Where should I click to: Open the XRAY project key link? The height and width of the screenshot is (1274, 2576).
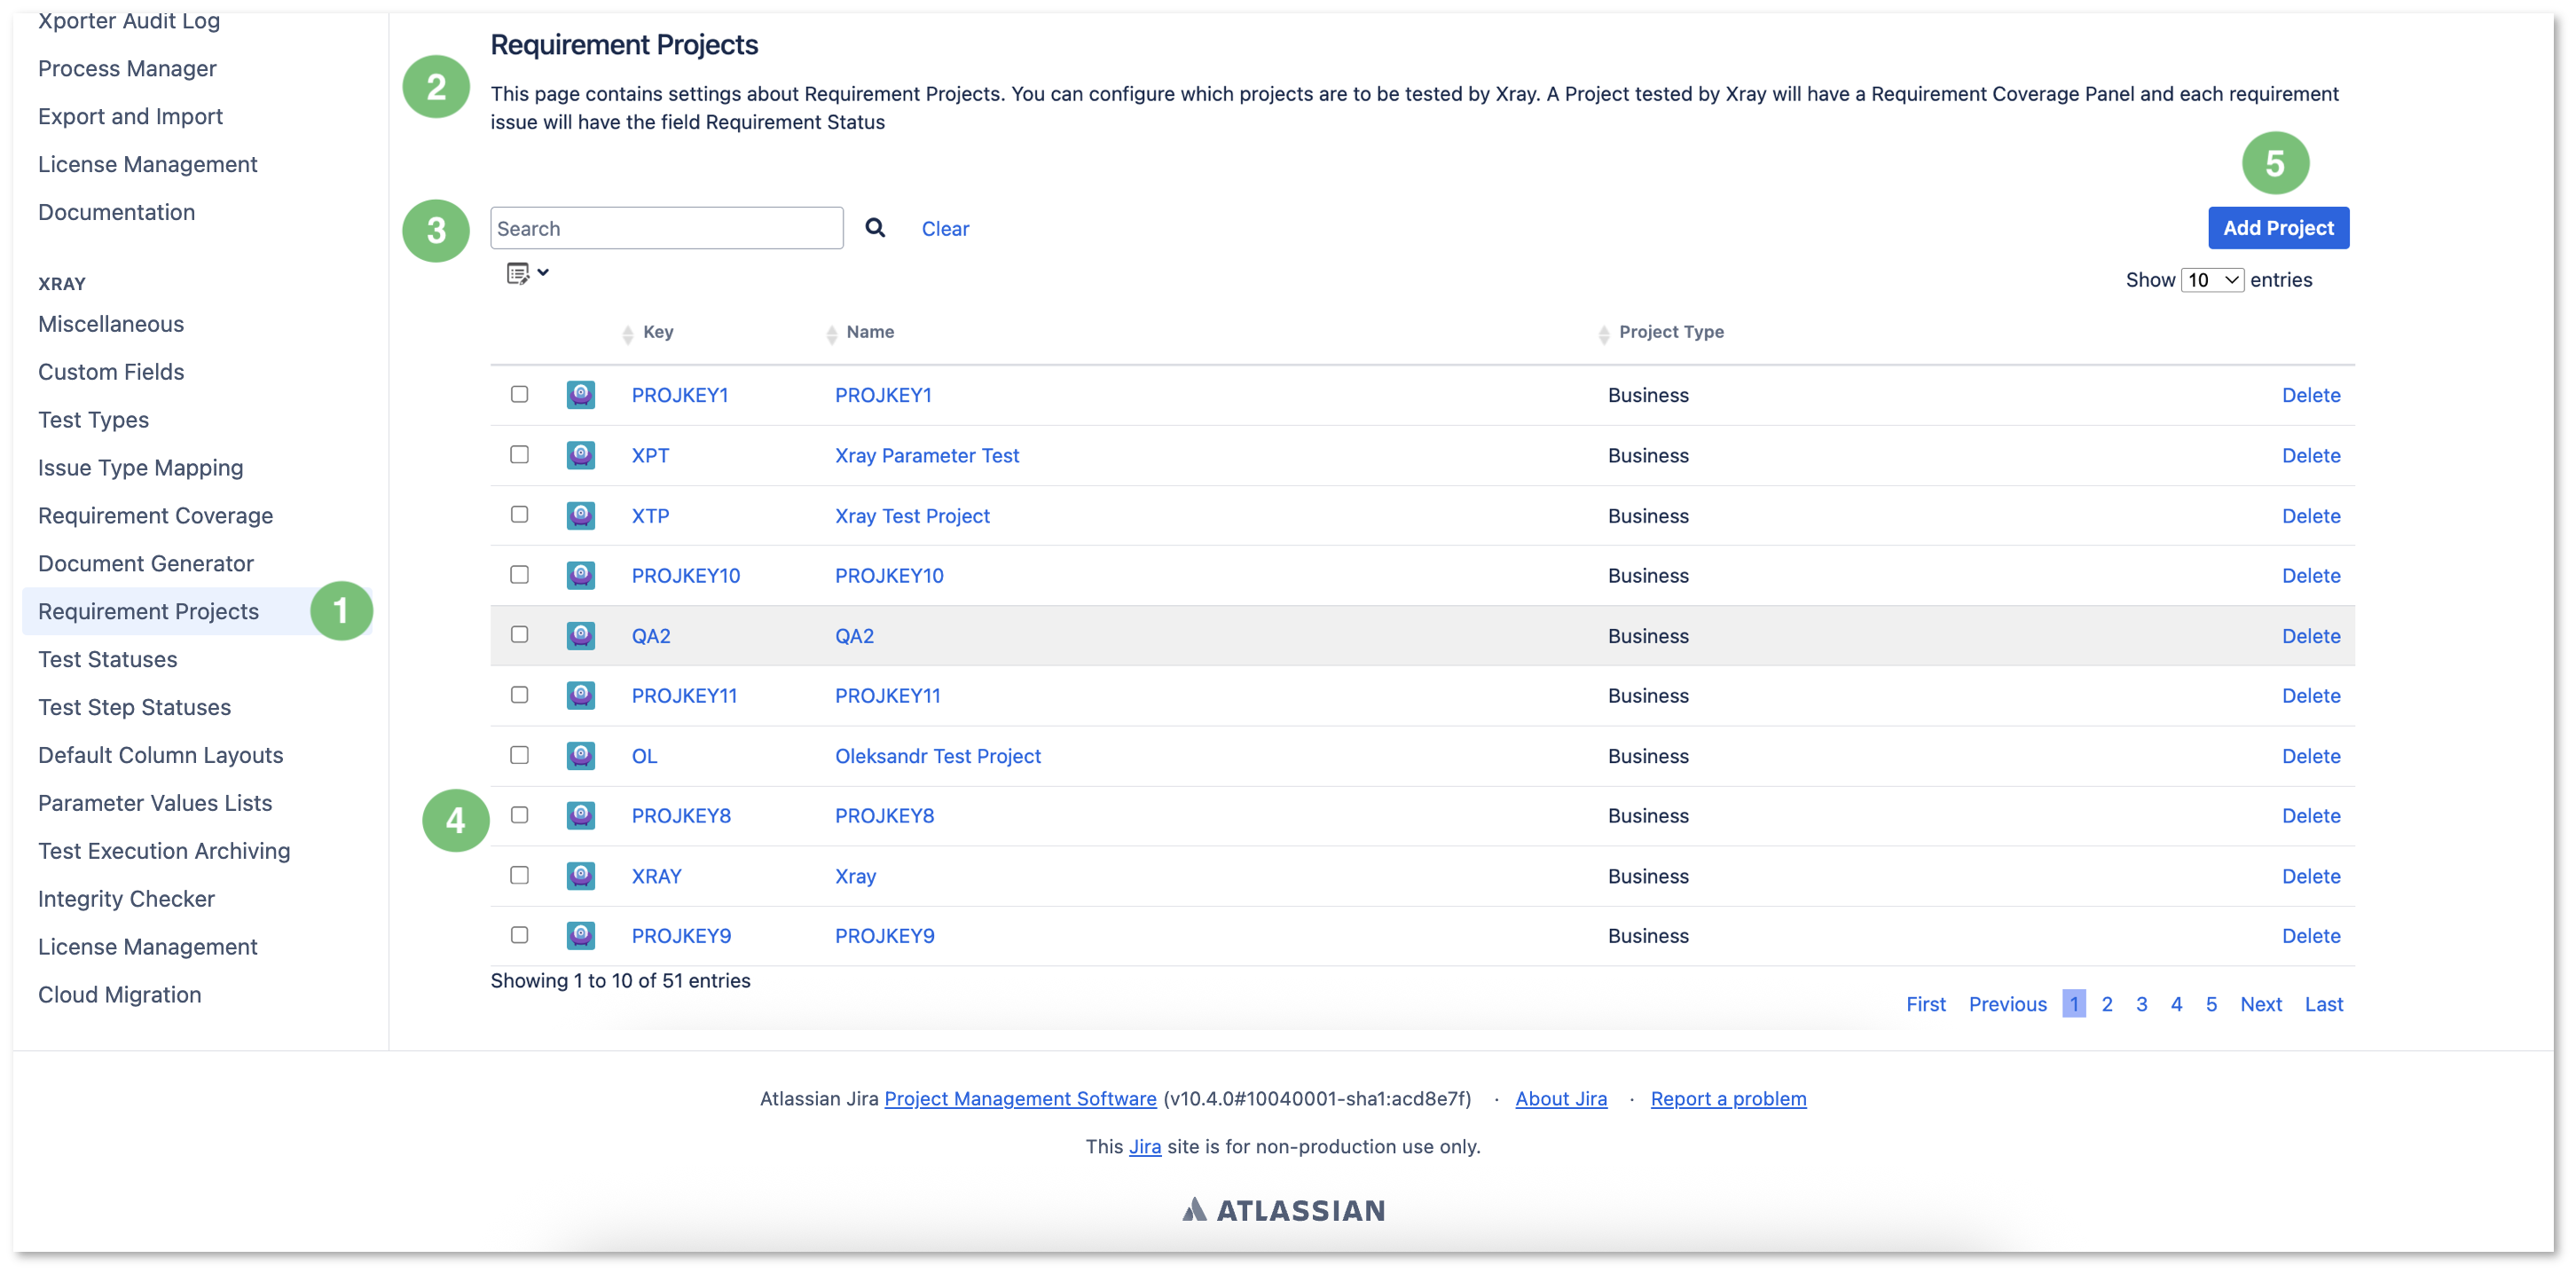tap(656, 876)
